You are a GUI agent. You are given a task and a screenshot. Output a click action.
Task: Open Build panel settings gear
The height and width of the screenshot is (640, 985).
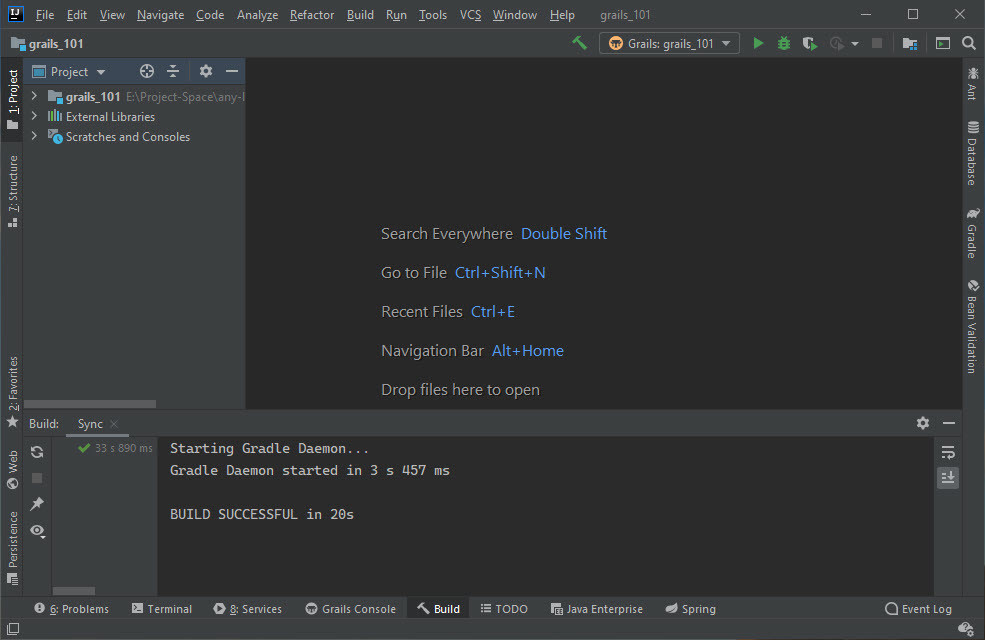point(922,423)
